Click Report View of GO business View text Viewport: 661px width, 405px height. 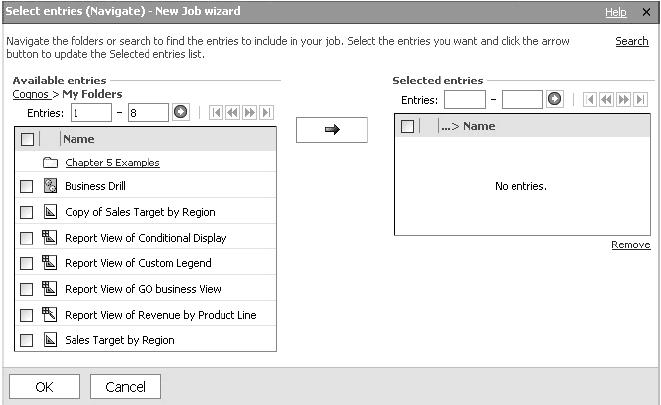point(143,289)
